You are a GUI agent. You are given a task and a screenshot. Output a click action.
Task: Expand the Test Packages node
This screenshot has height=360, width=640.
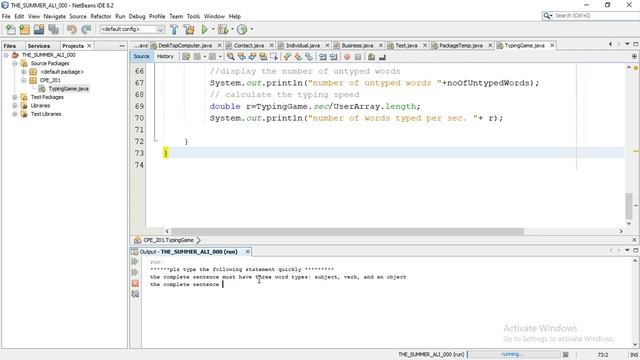click(x=15, y=97)
